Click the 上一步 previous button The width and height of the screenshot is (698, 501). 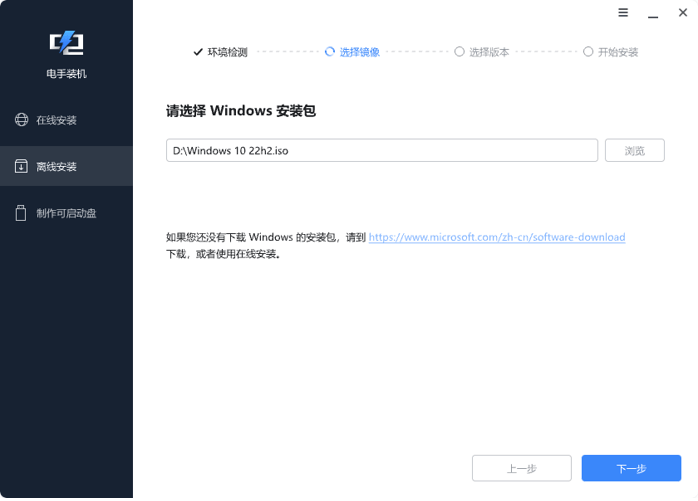pyautogui.click(x=522, y=468)
